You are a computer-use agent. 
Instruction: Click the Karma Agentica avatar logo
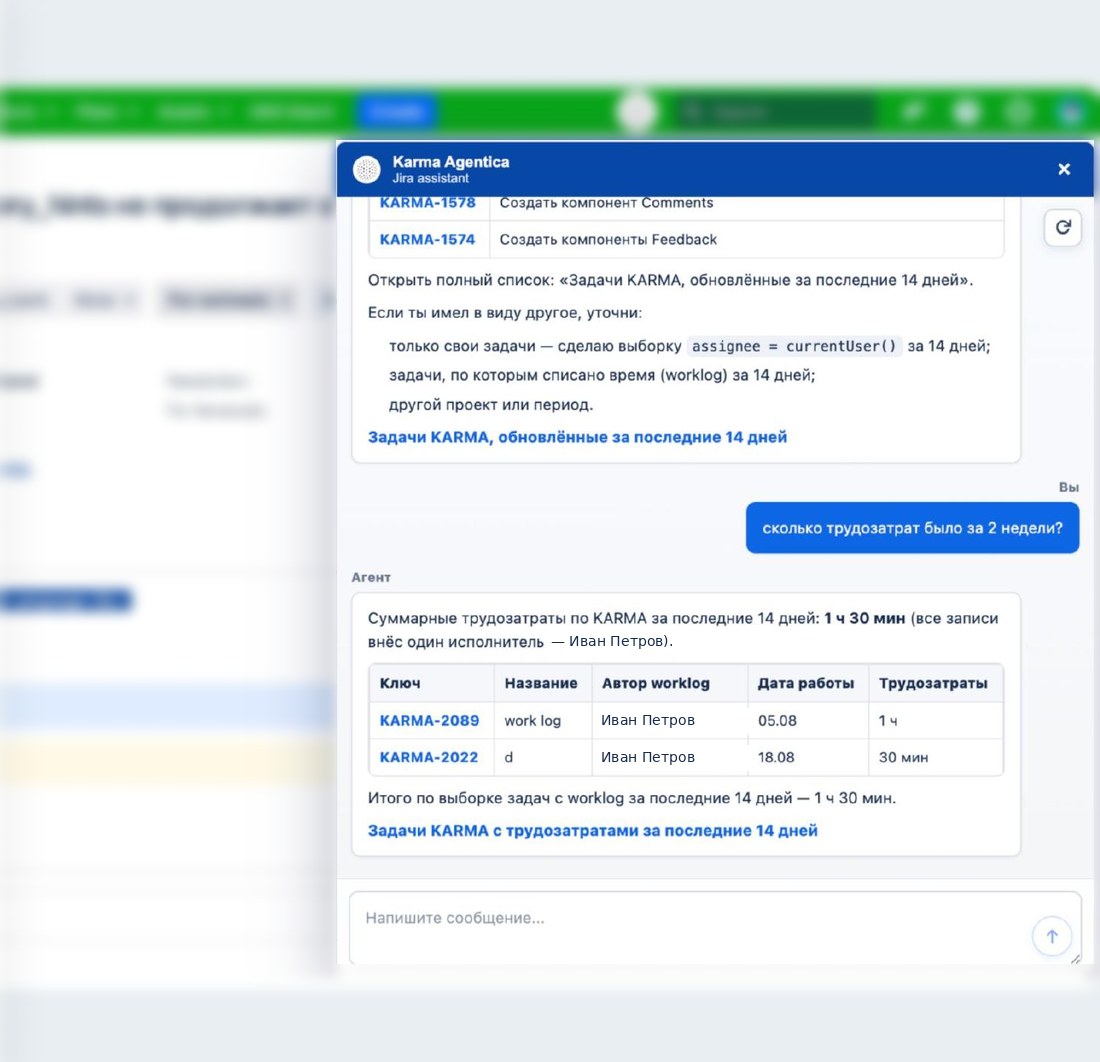tap(366, 169)
